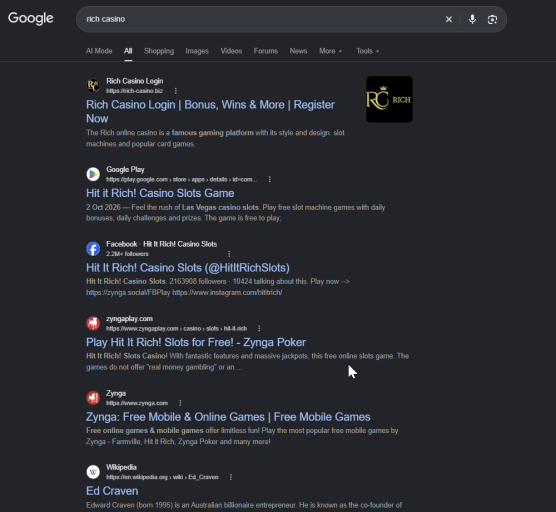Open Google Lens image search icon
Image resolution: width=556 pixels, height=512 pixels.
point(492,20)
